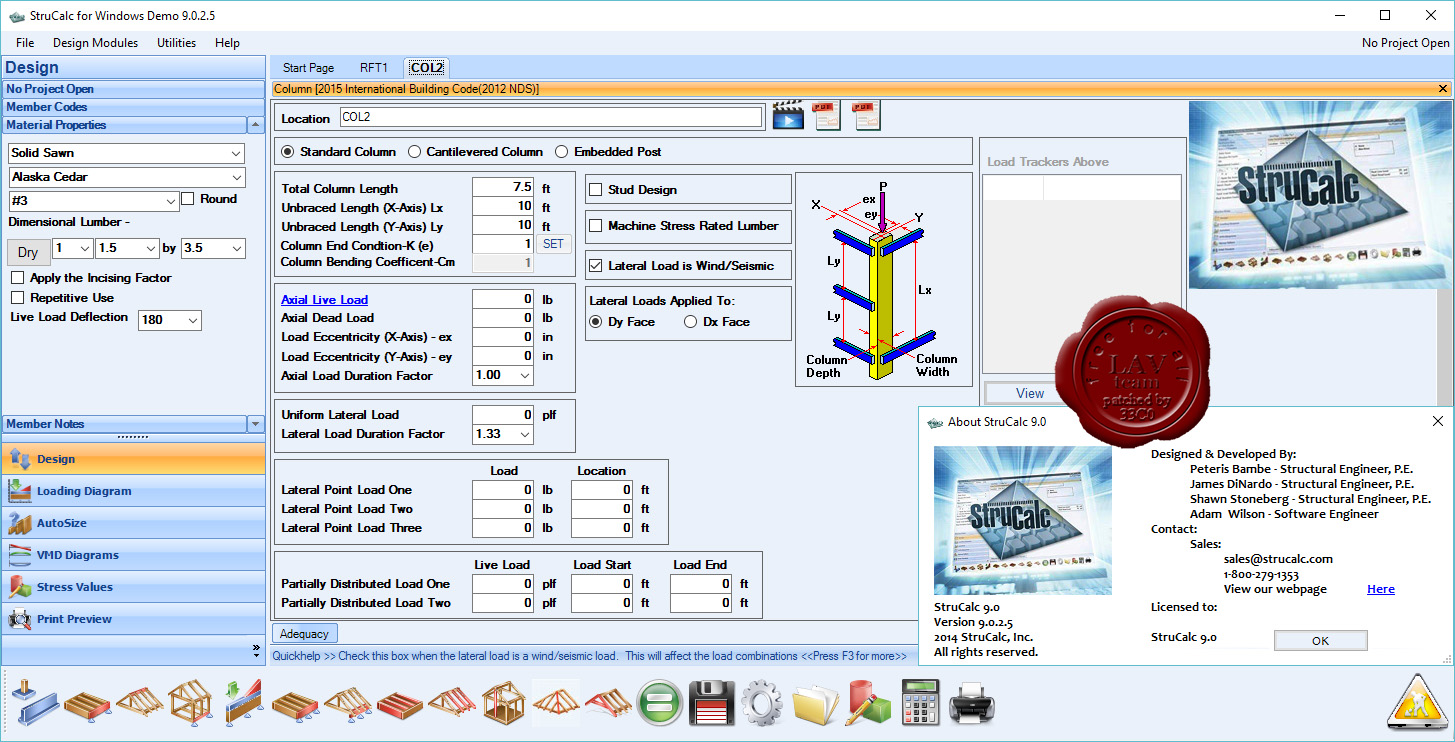Toggle the Round checkbox
The height and width of the screenshot is (742, 1455).
(x=187, y=199)
